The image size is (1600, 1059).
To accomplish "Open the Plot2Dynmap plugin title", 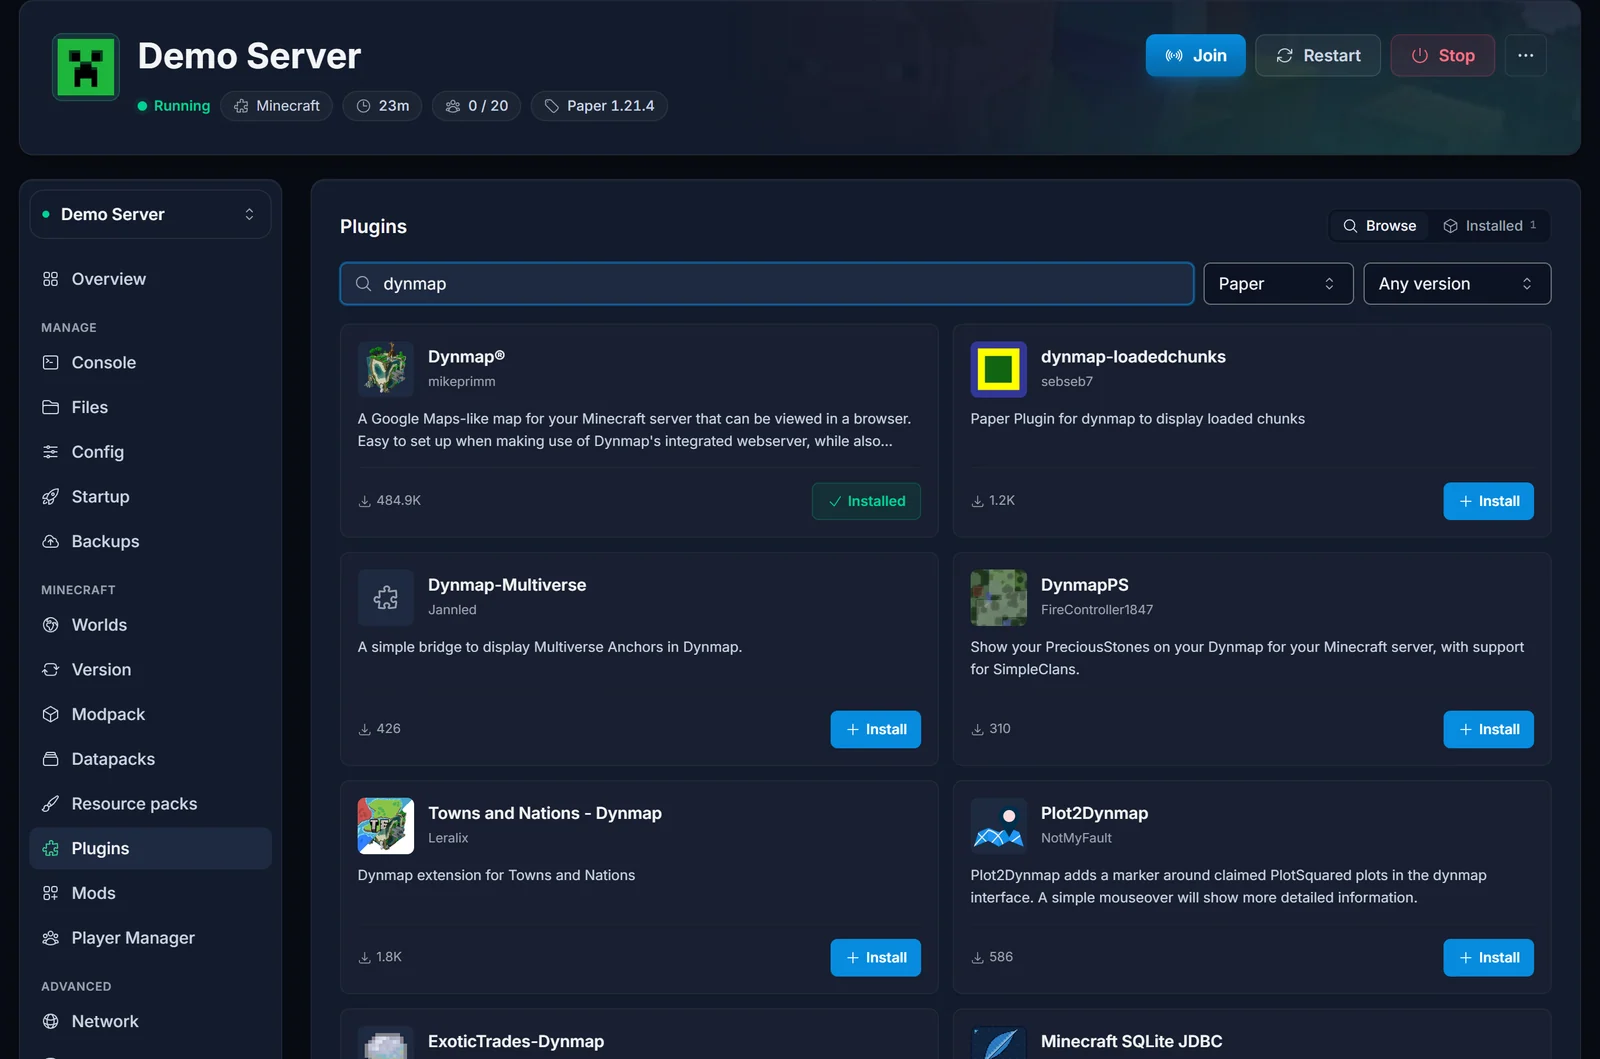I will coord(1094,813).
